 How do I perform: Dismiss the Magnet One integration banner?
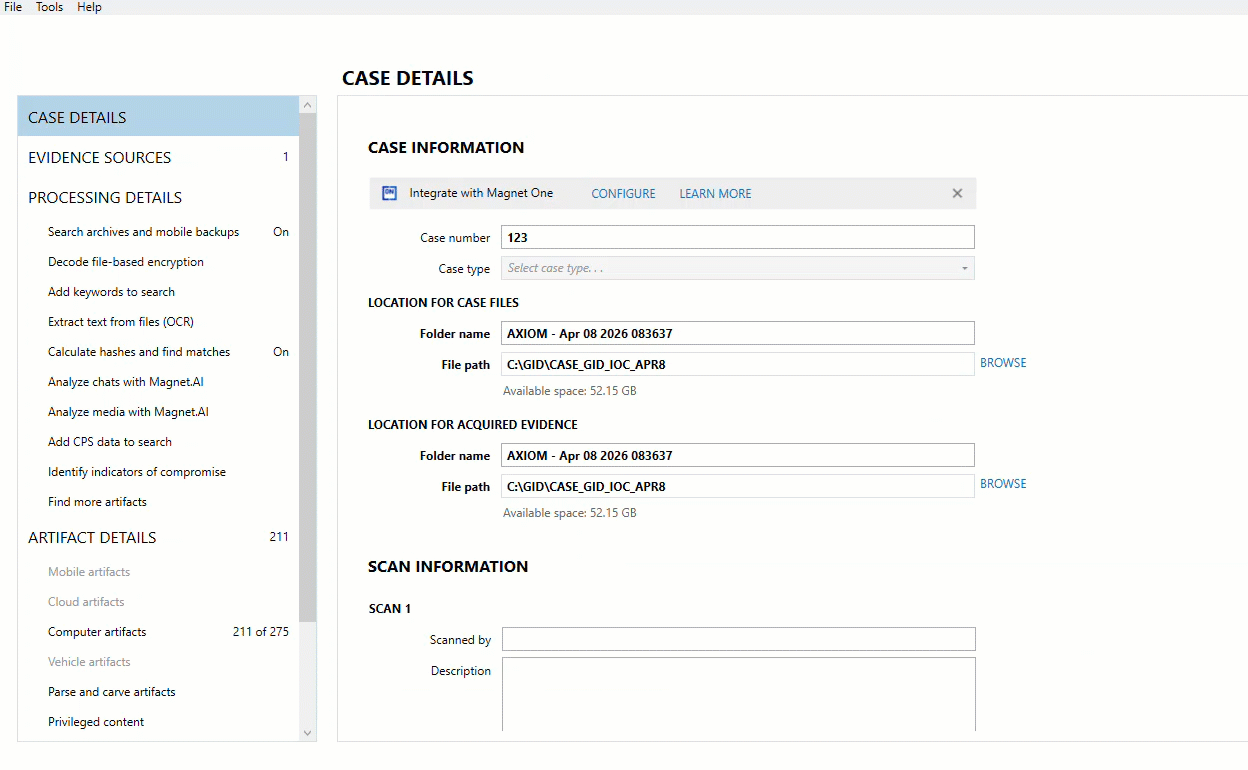(957, 193)
